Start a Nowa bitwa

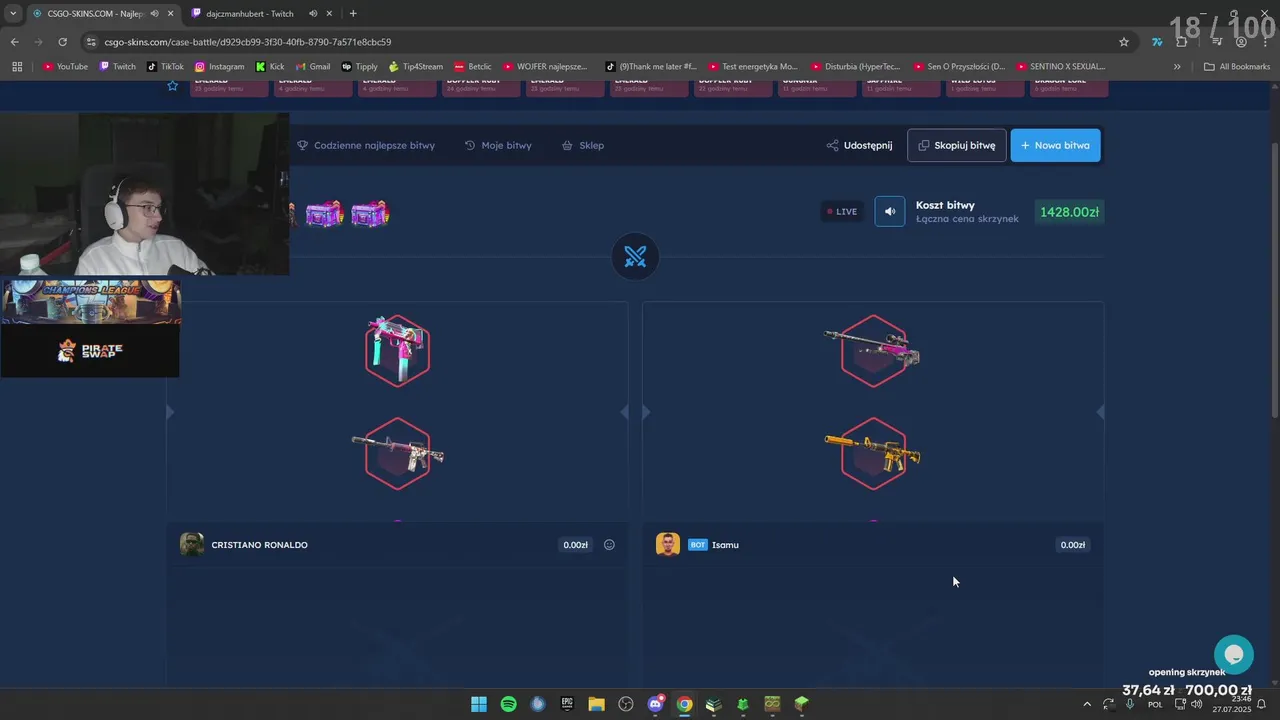(1055, 145)
